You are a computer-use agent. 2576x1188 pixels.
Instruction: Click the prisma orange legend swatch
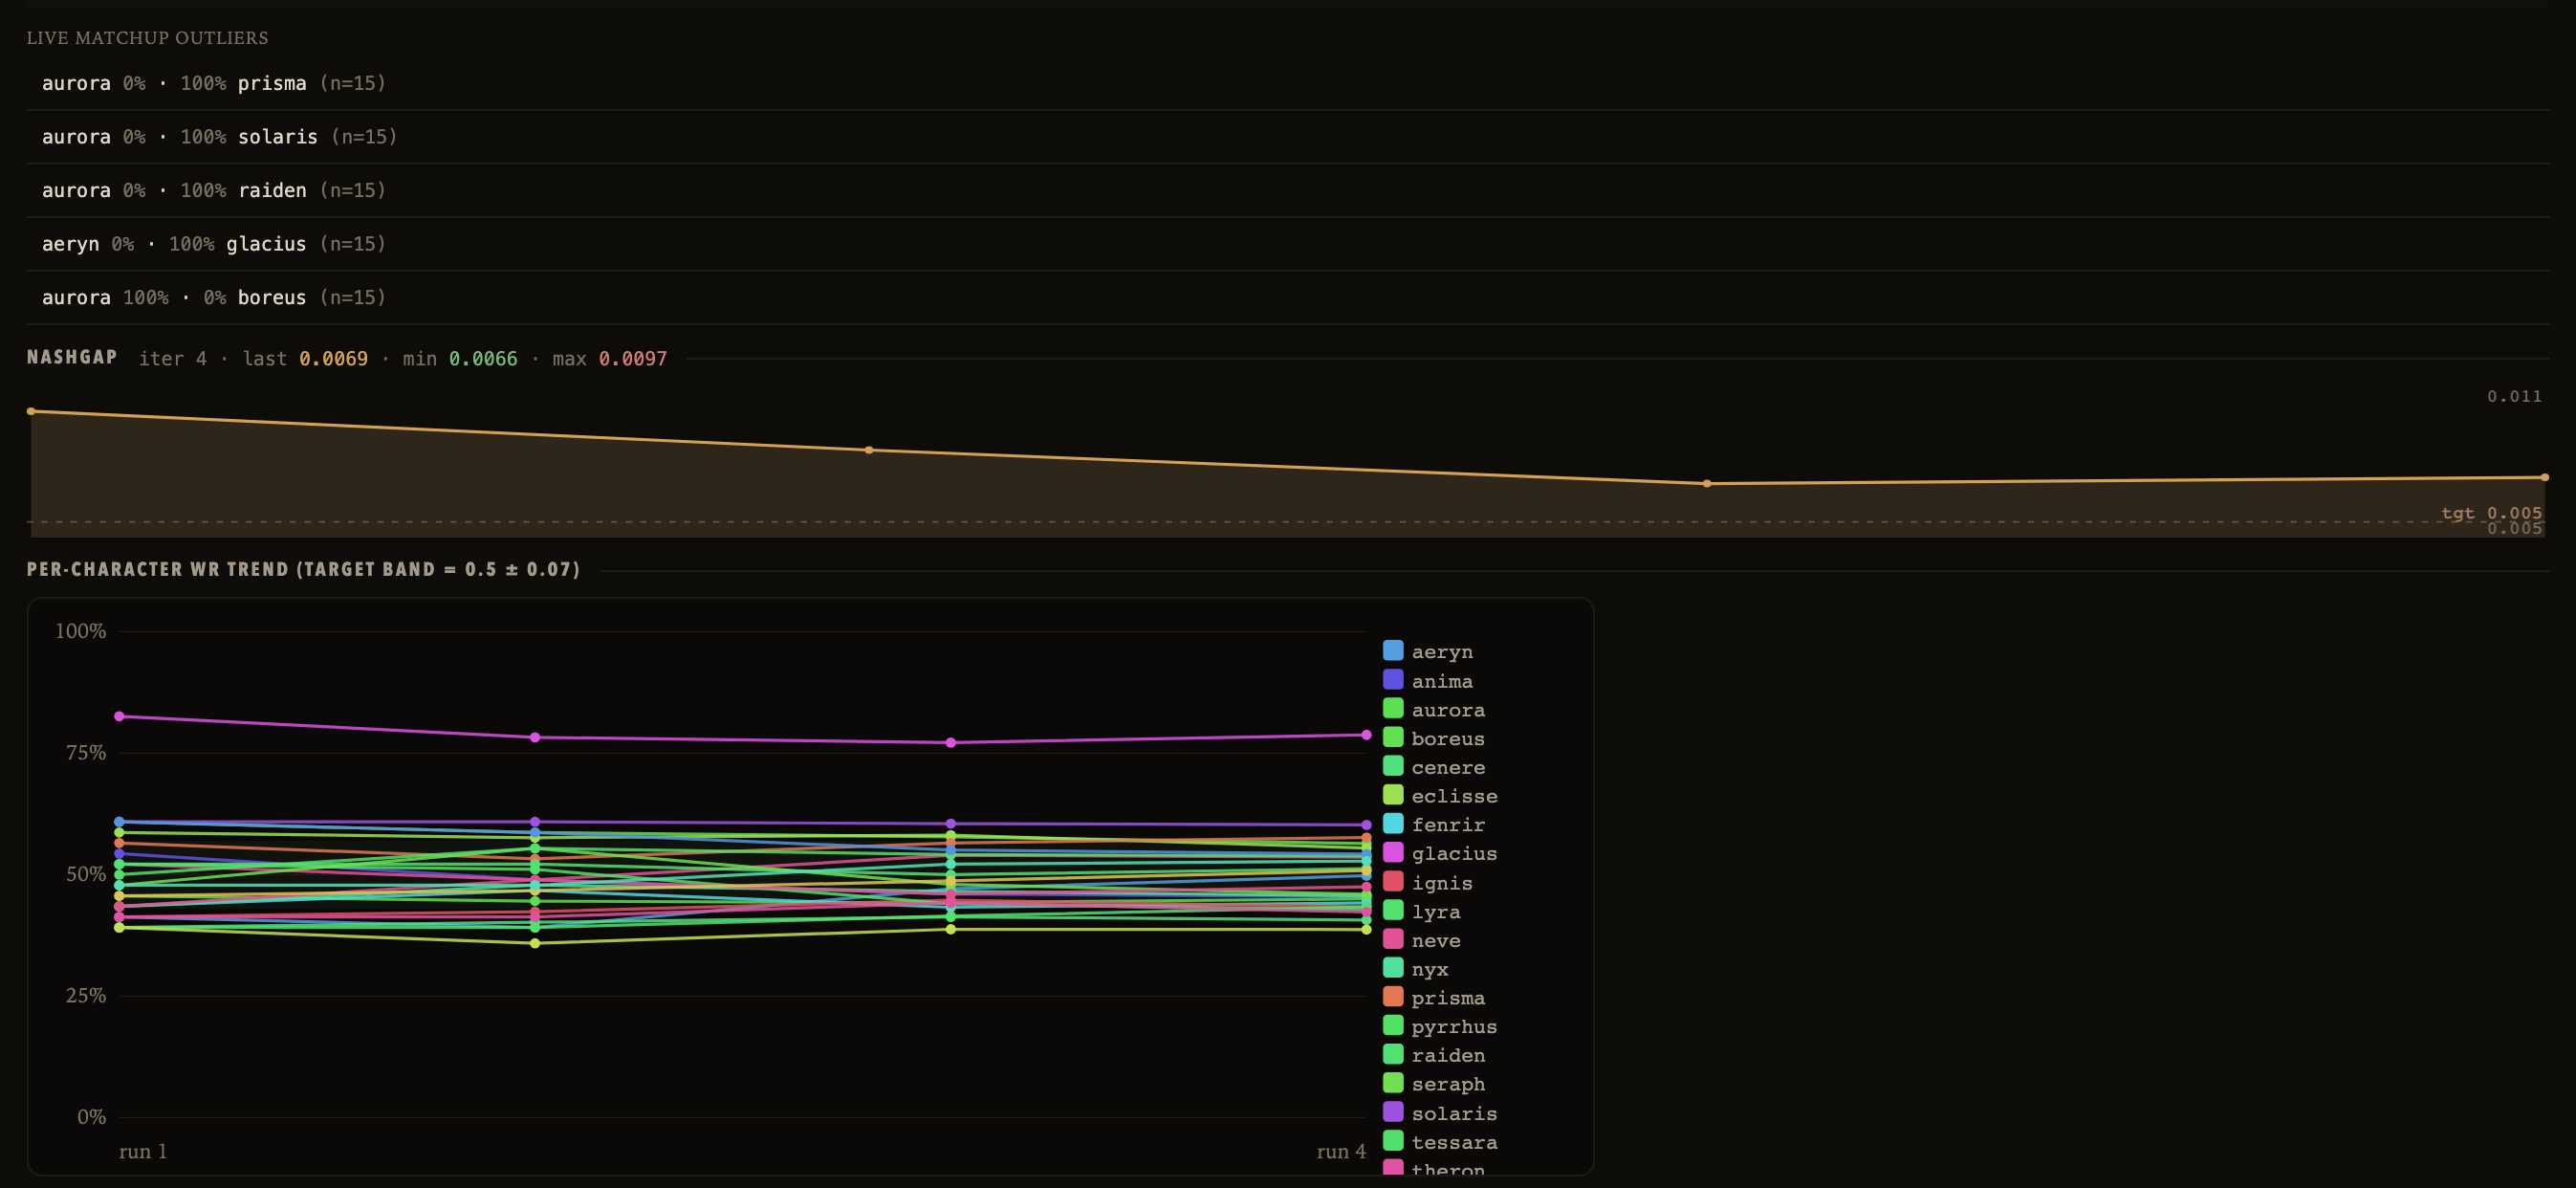coord(1392,996)
